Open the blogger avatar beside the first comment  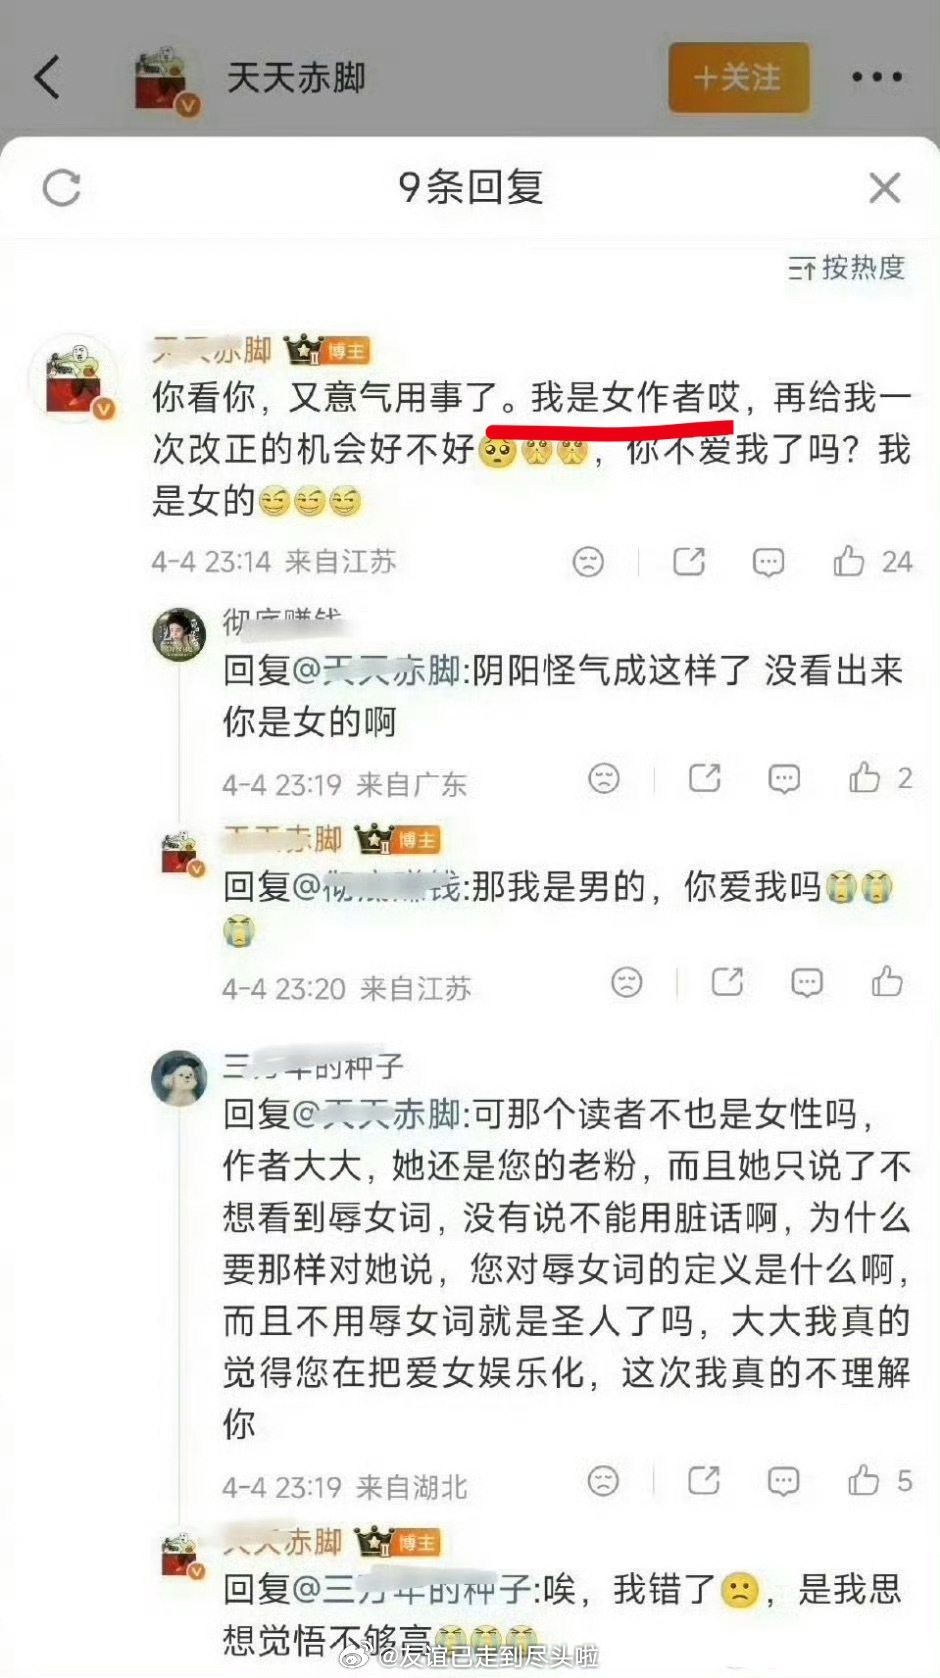point(76,380)
